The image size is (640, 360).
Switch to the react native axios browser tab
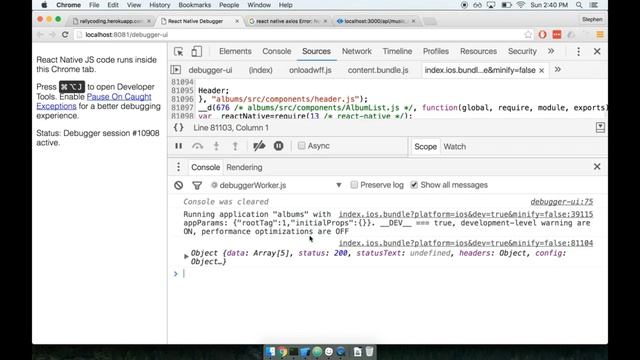click(x=288, y=21)
